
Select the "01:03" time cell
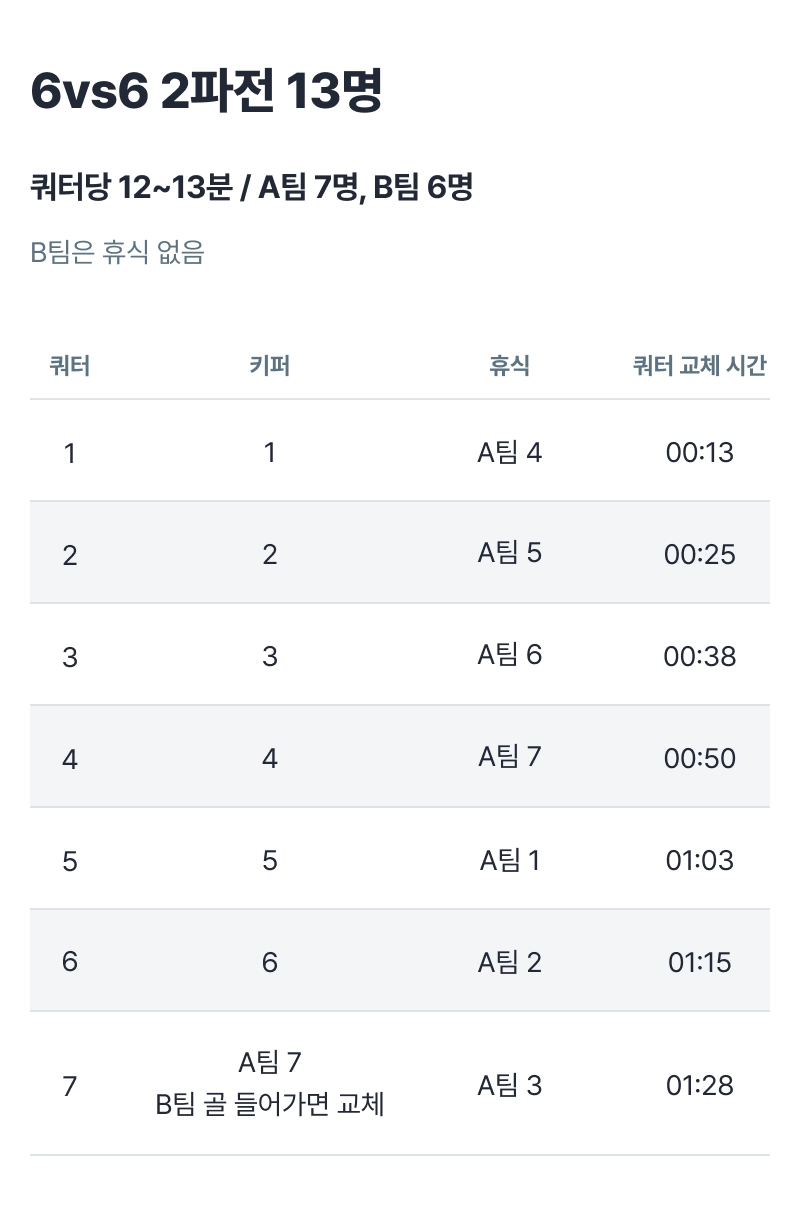(x=699, y=861)
